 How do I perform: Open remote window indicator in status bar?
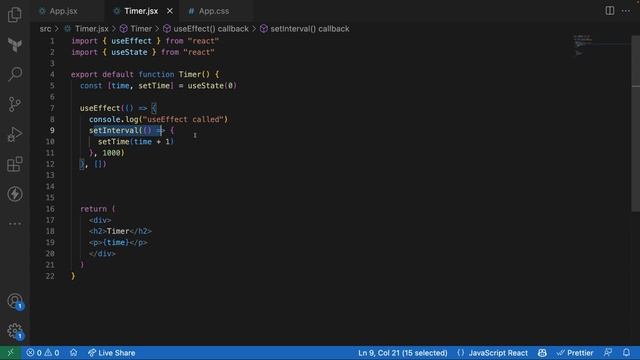[11, 353]
